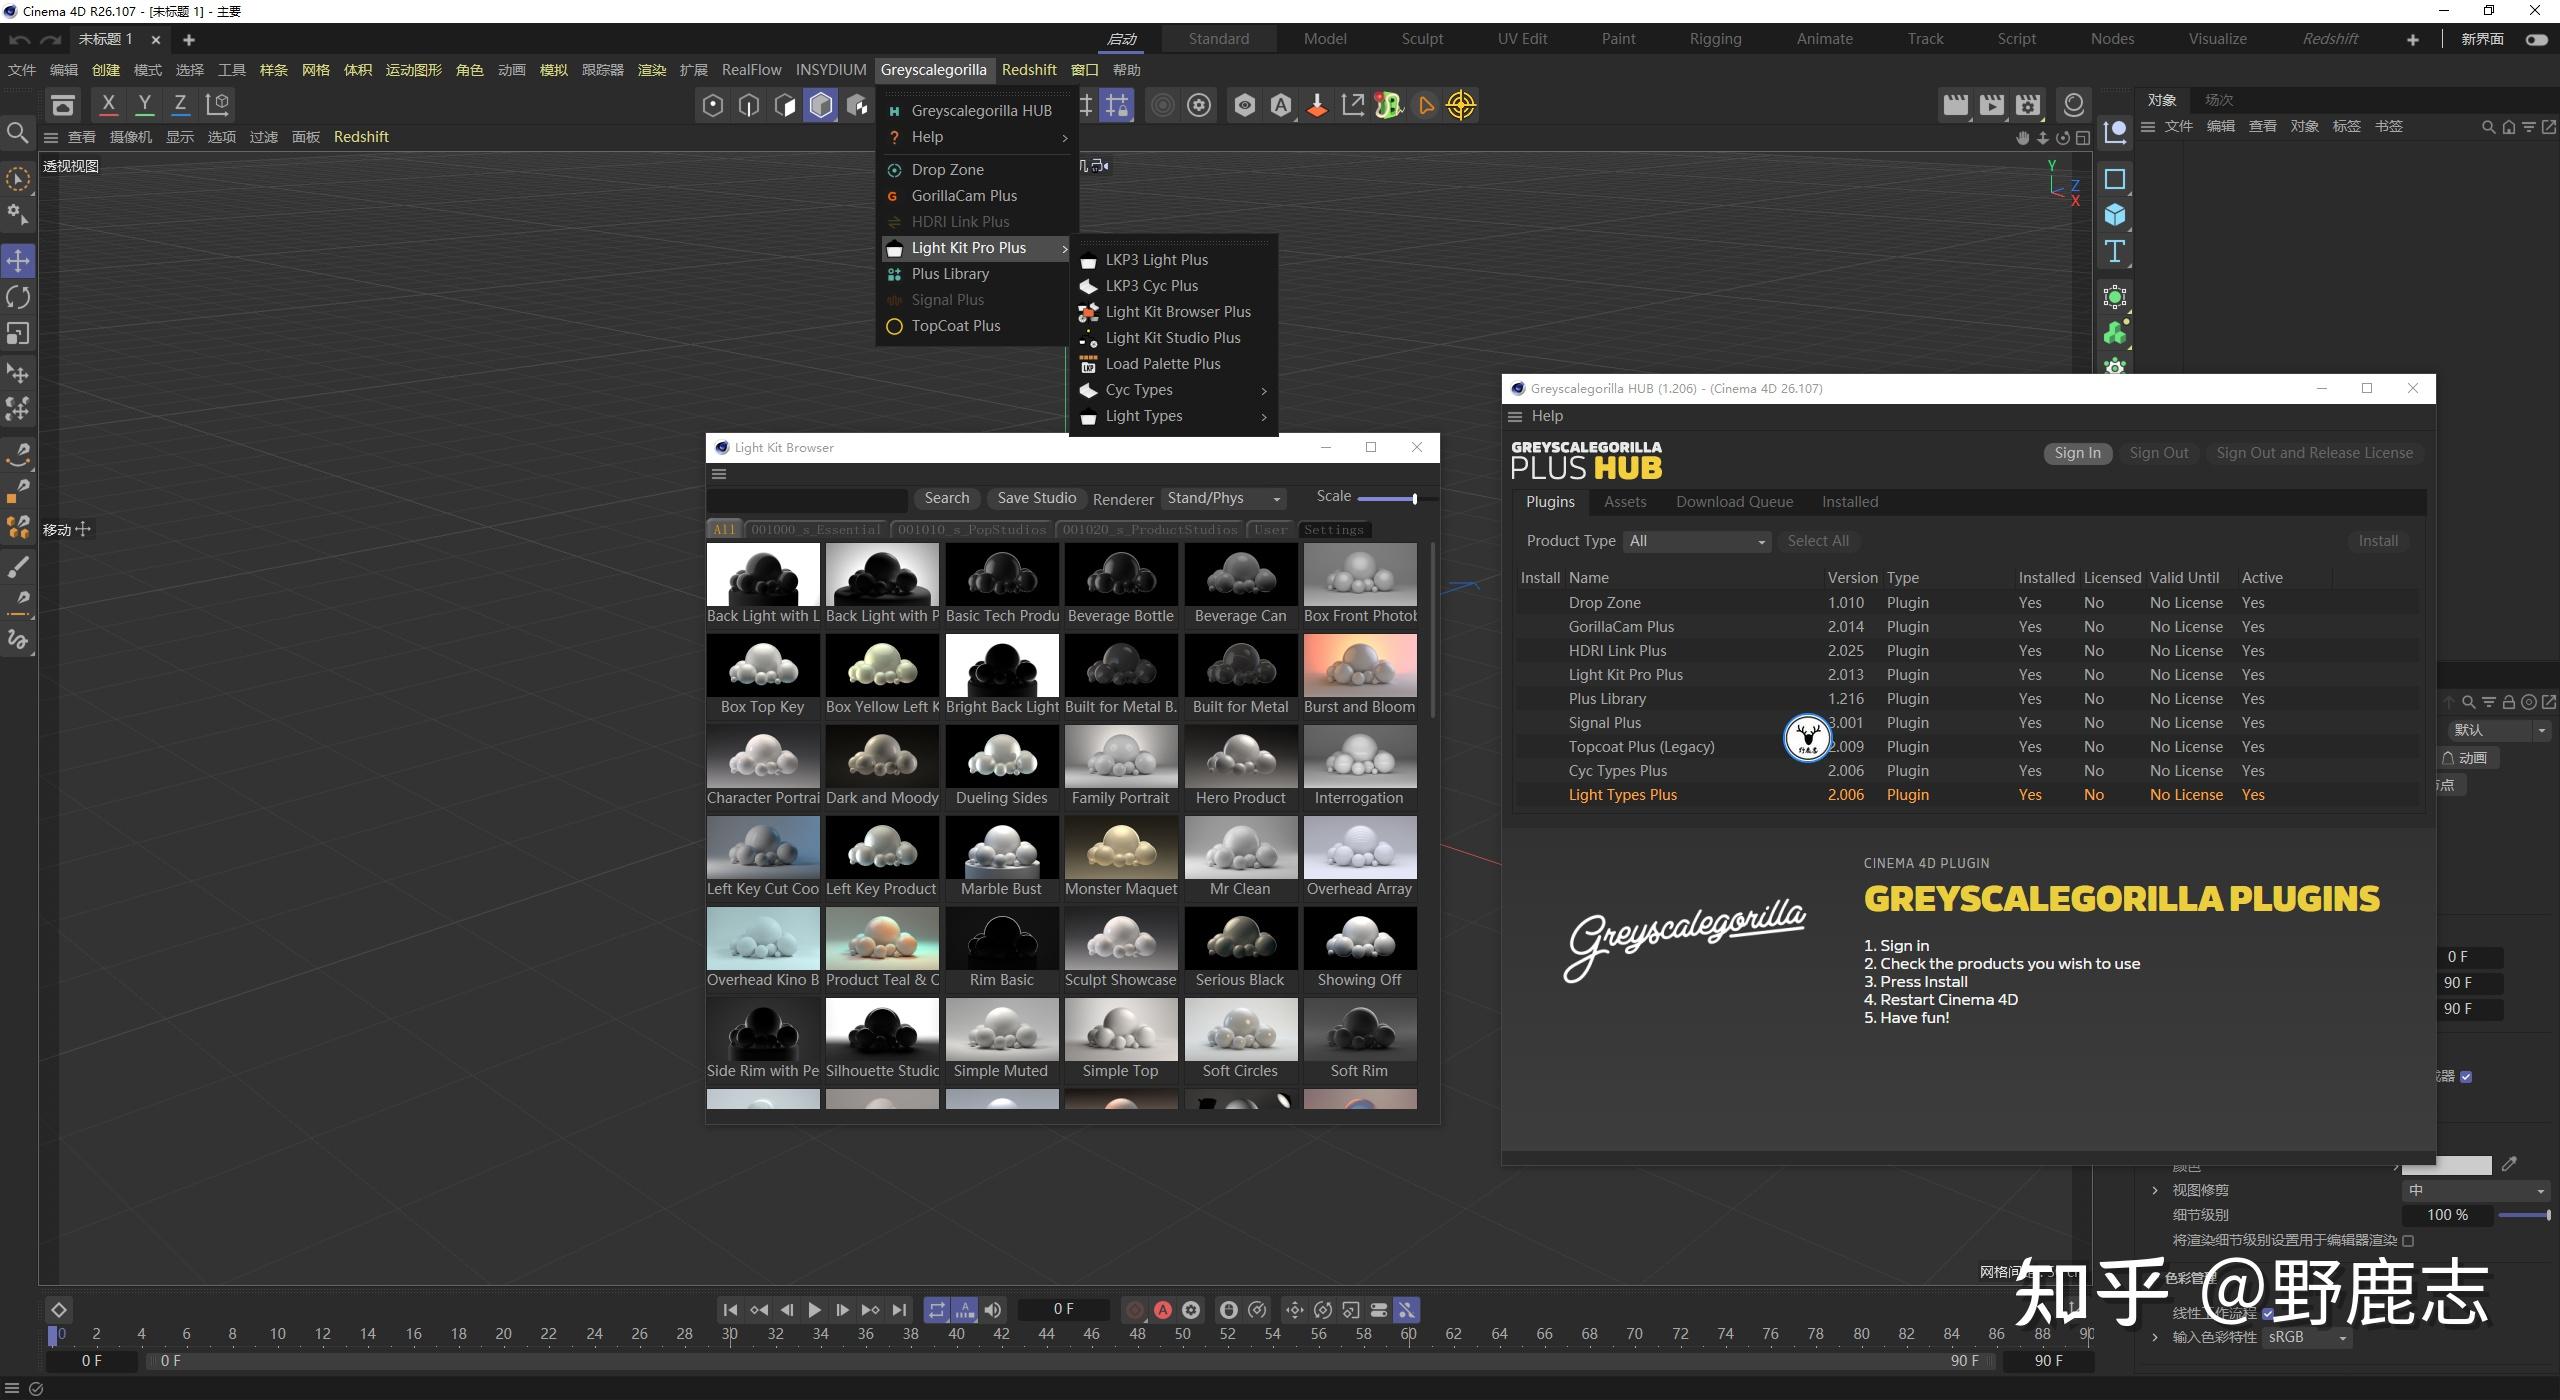Screen dimensions: 2560x1400
Task: Adjust the Scale slider in Light Kit Browser
Action: (1413, 498)
